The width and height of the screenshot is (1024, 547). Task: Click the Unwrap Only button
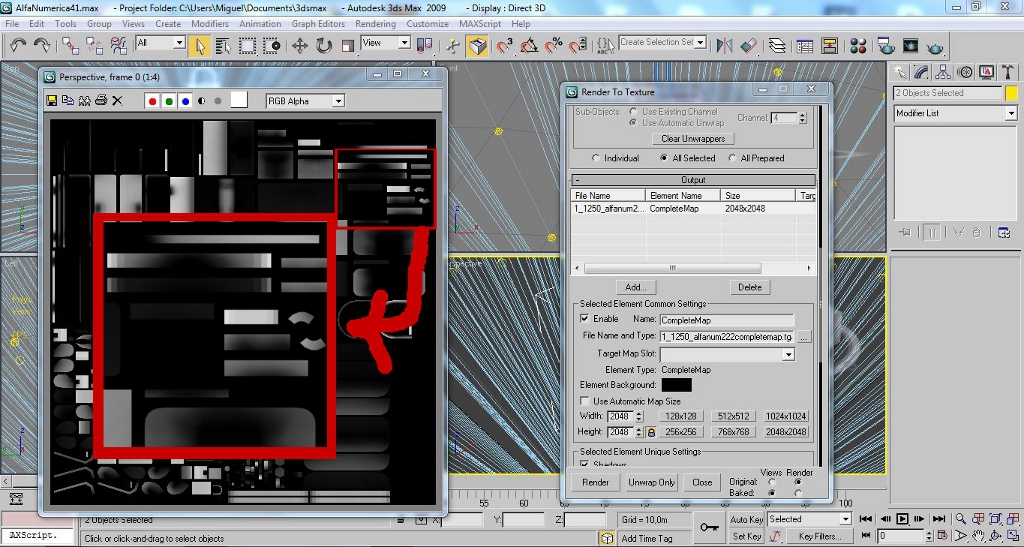coord(651,482)
